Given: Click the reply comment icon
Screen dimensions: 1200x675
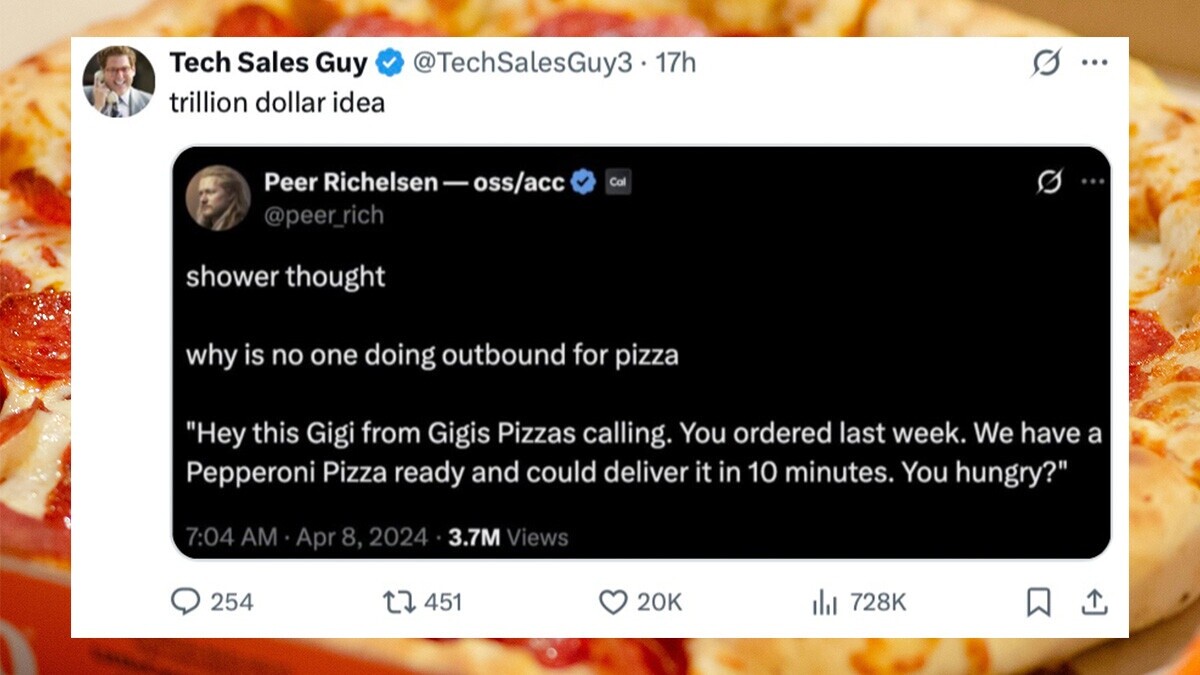Looking at the screenshot, I should pyautogui.click(x=186, y=601).
